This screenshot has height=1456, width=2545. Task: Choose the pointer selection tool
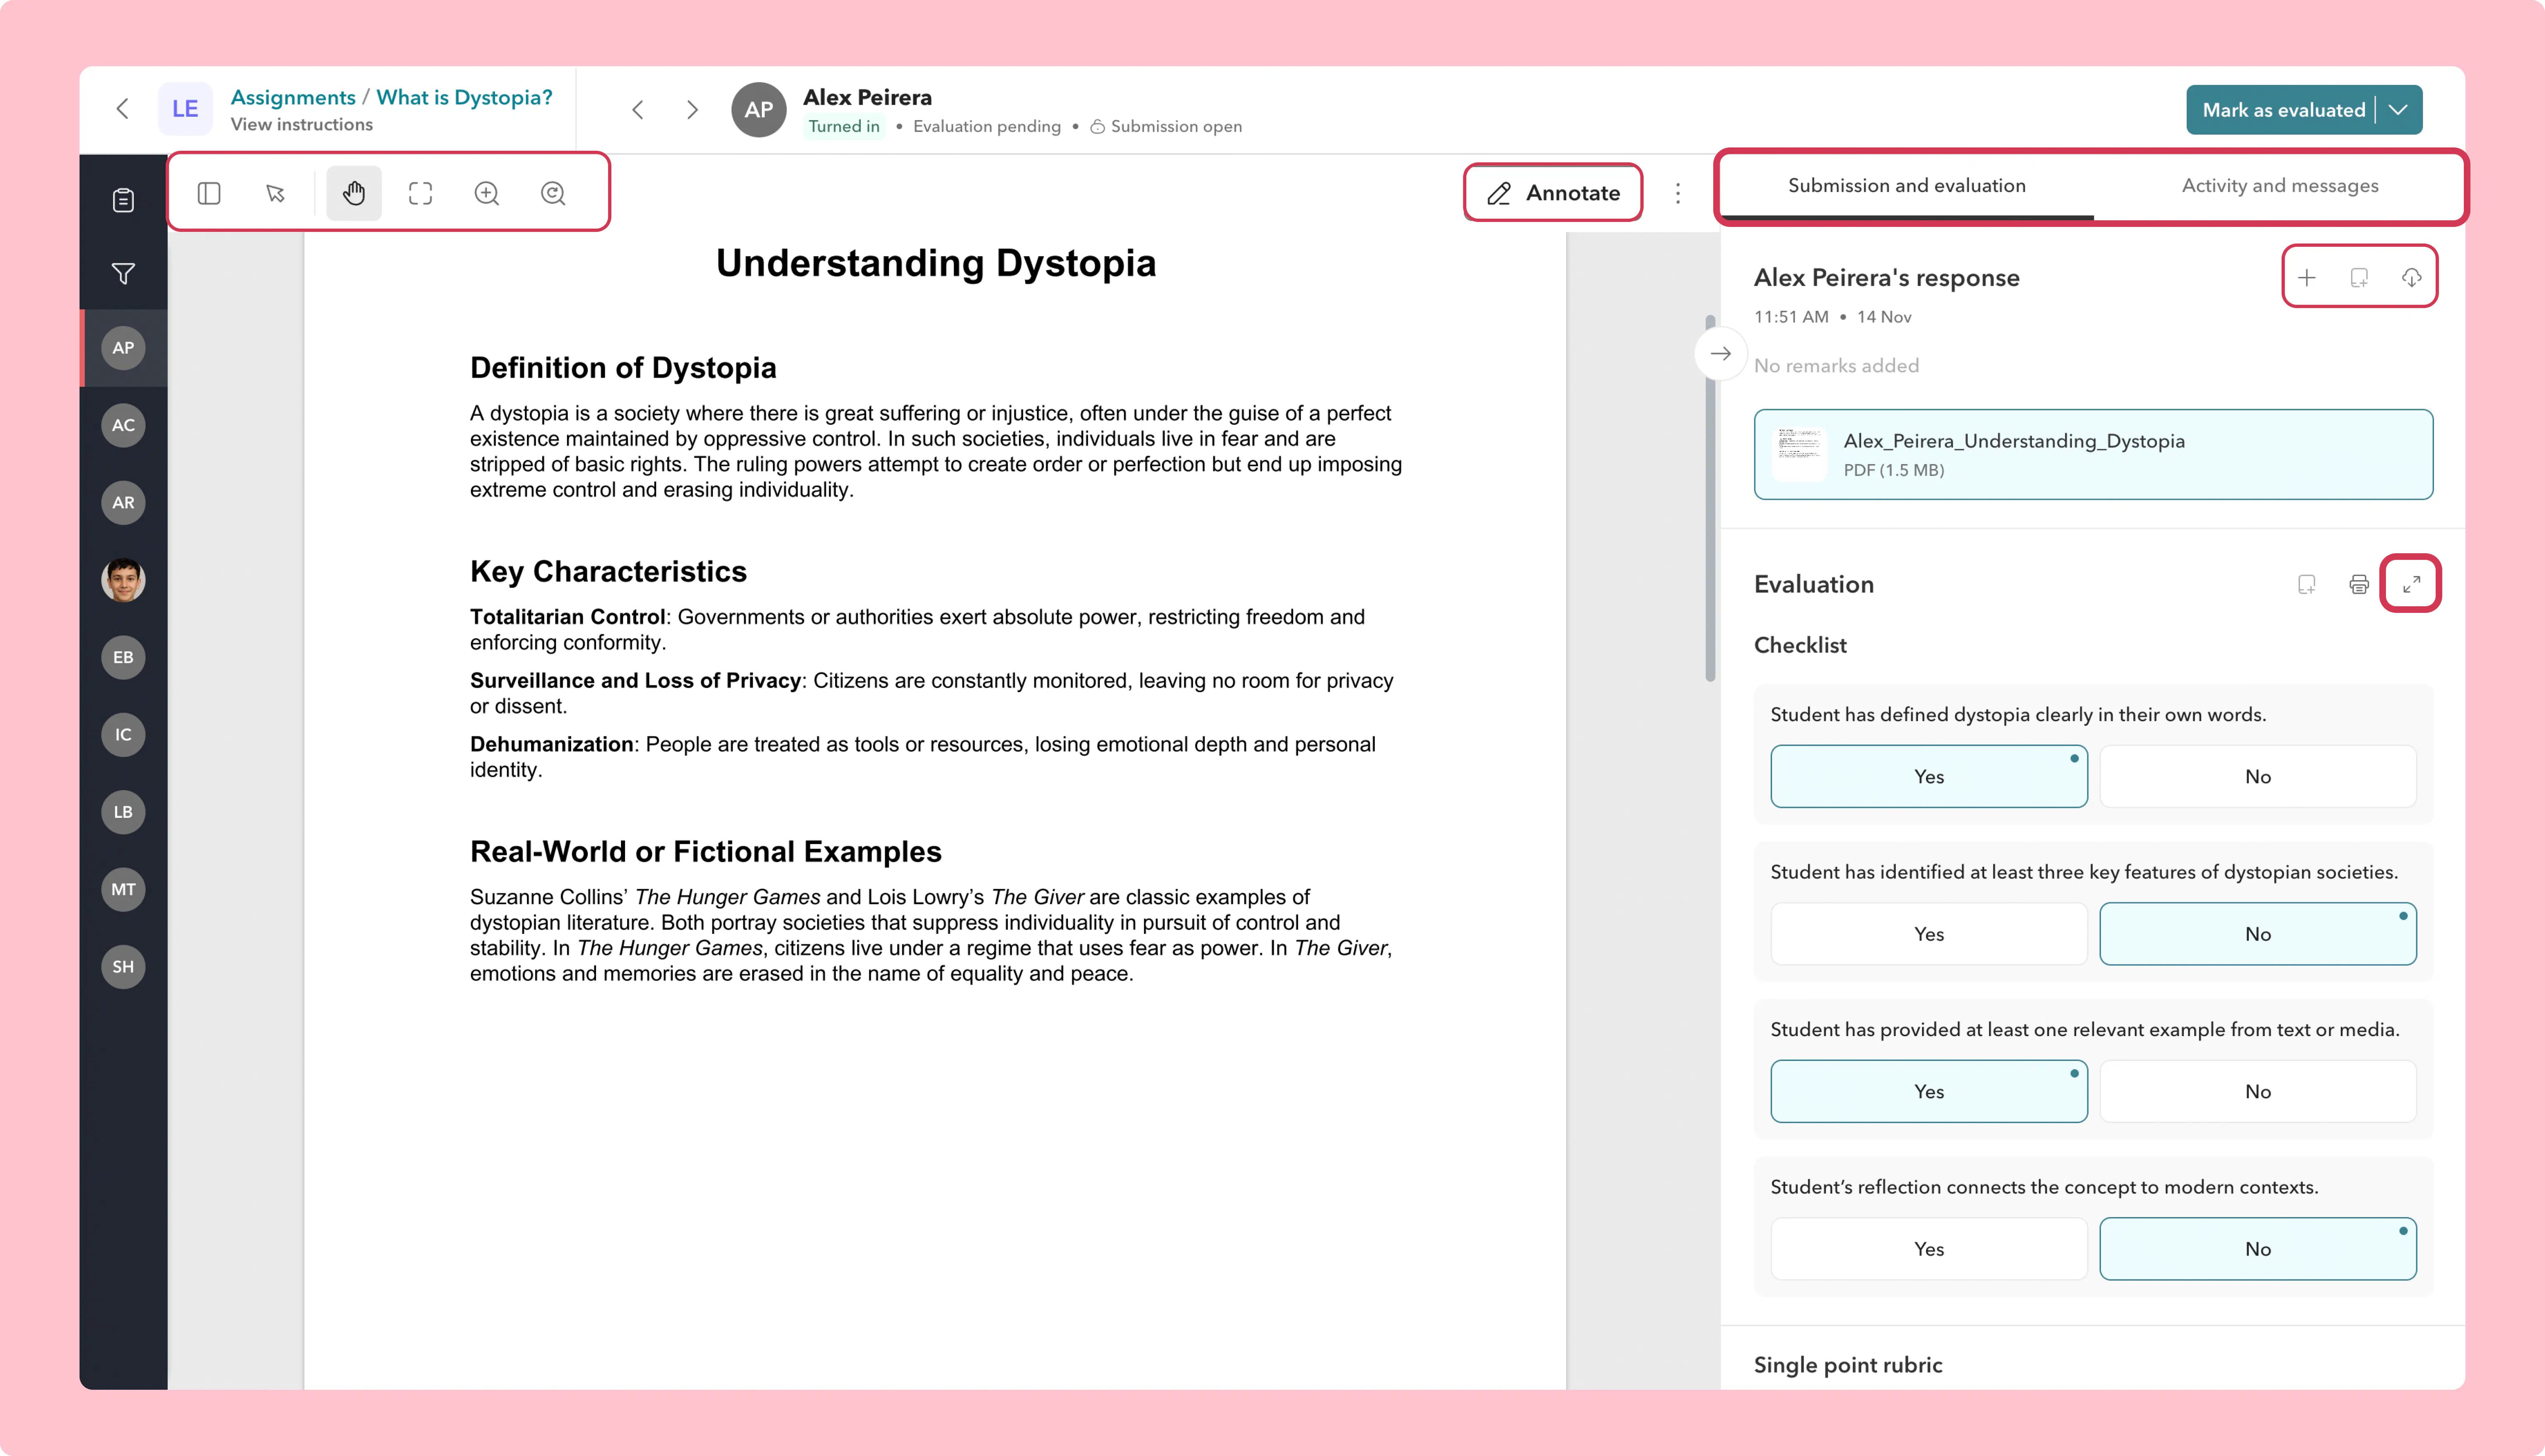(276, 193)
